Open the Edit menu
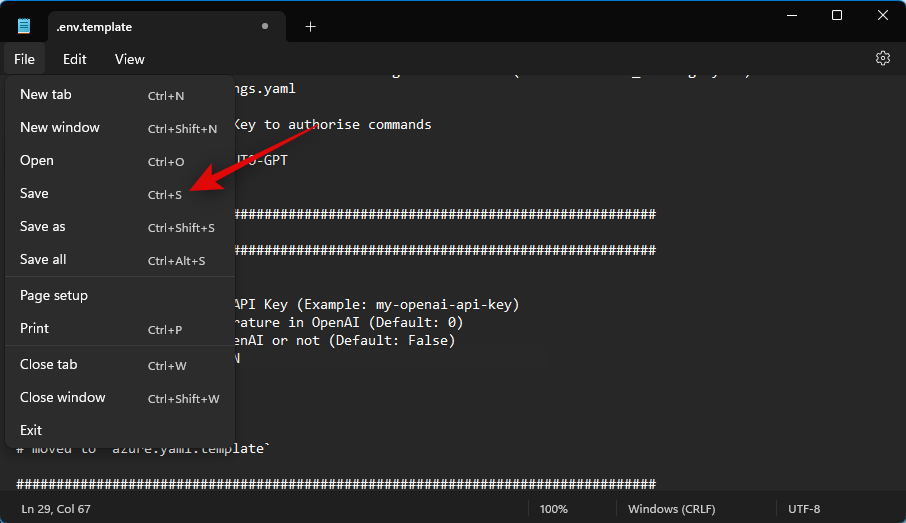 tap(75, 59)
